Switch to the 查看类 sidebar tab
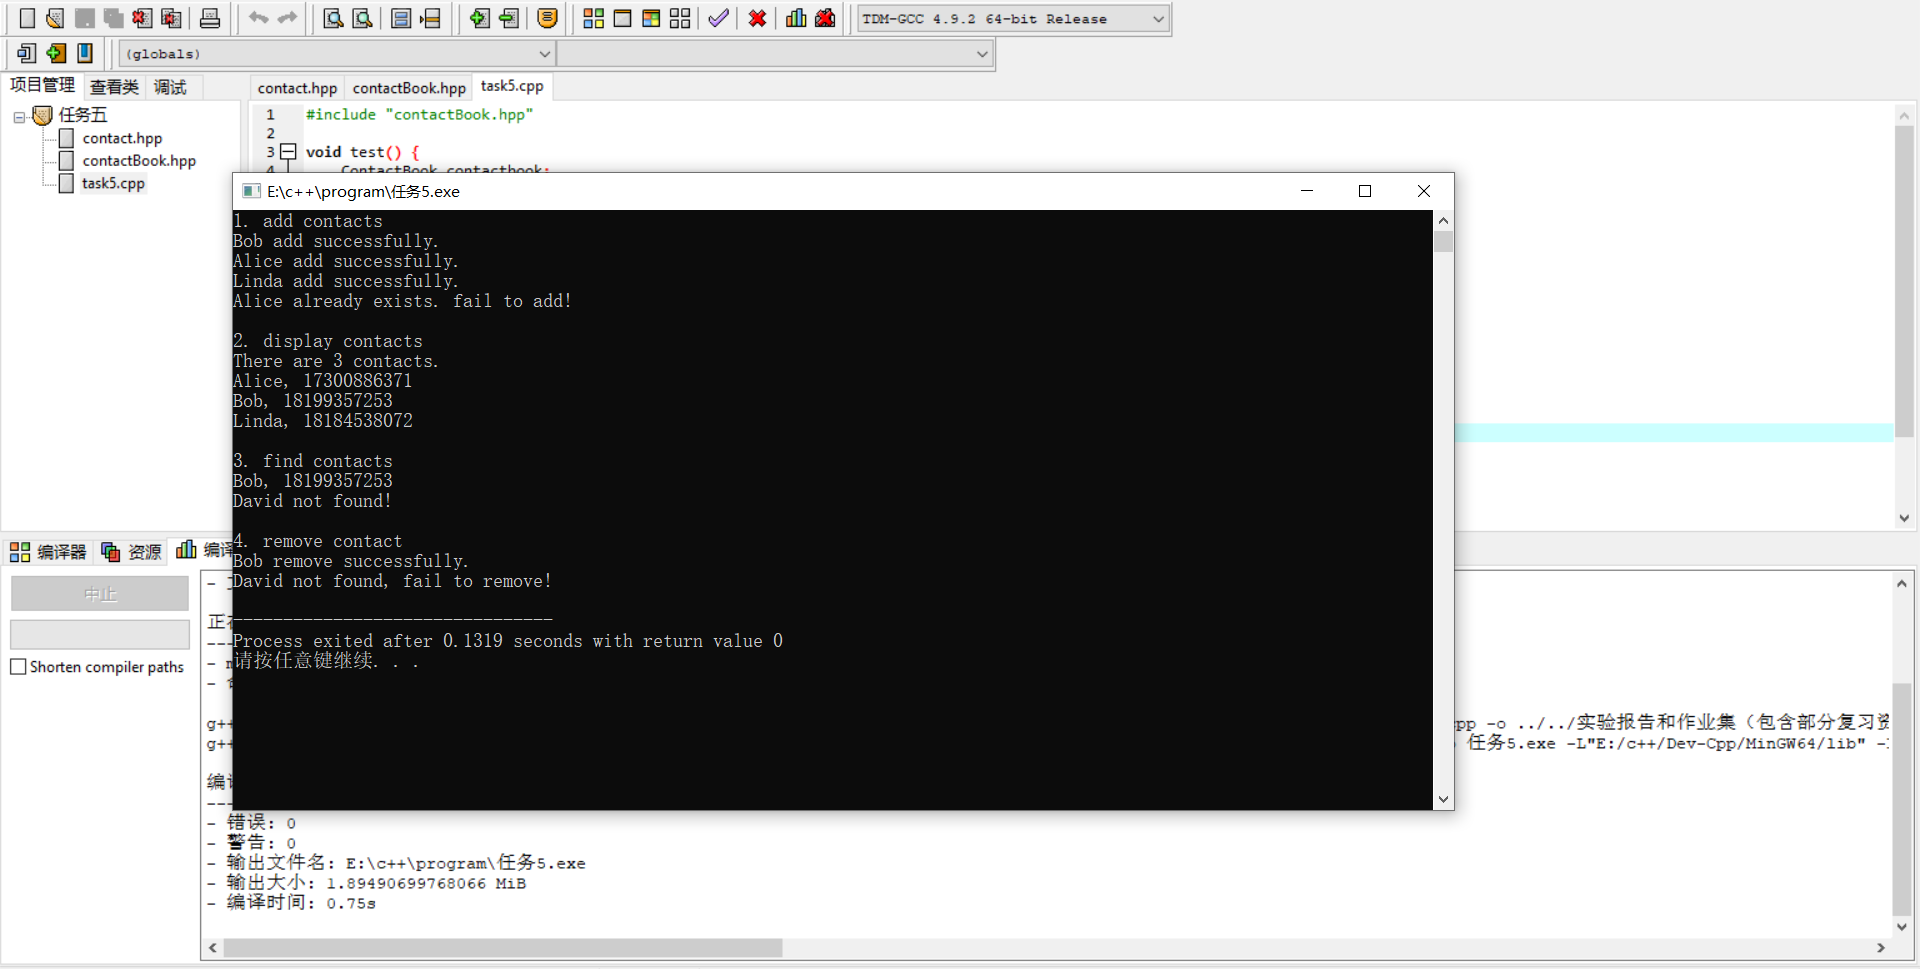 click(114, 87)
